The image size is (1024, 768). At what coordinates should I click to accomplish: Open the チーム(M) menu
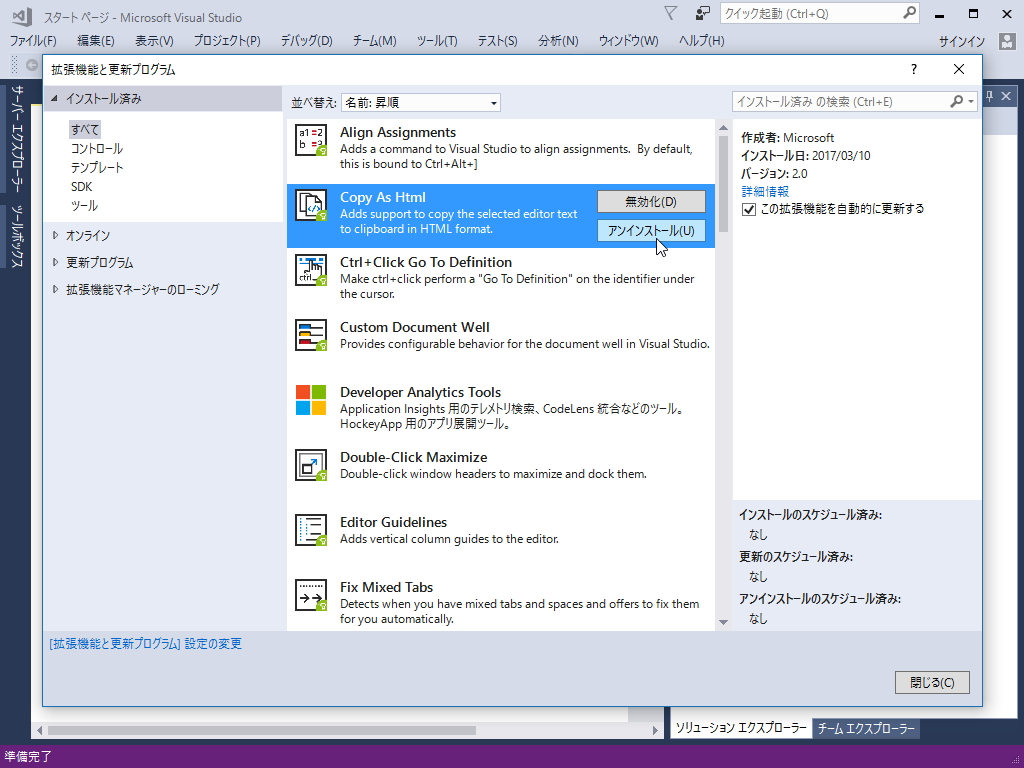pos(374,41)
